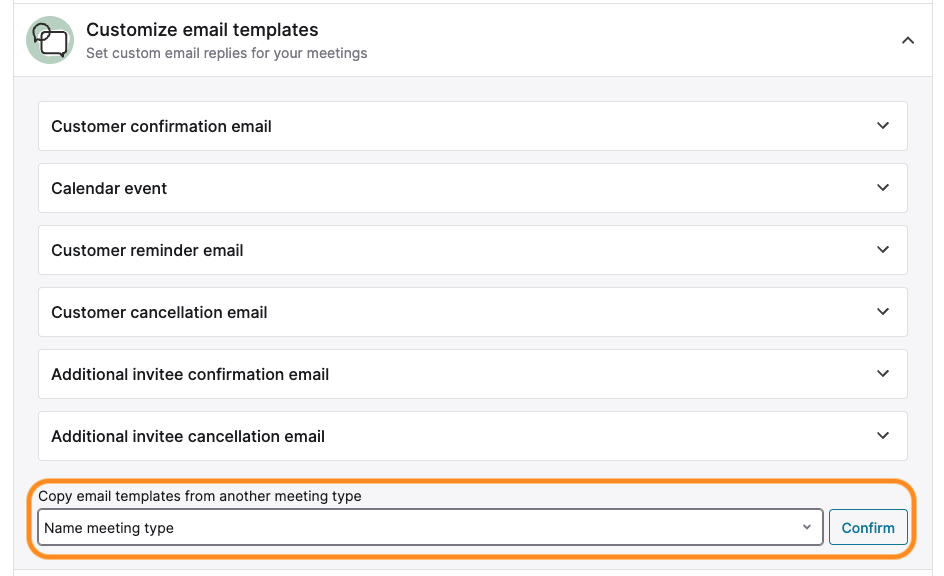
Task: Expand Additional invitee cancellation email chevron
Action: 883,436
